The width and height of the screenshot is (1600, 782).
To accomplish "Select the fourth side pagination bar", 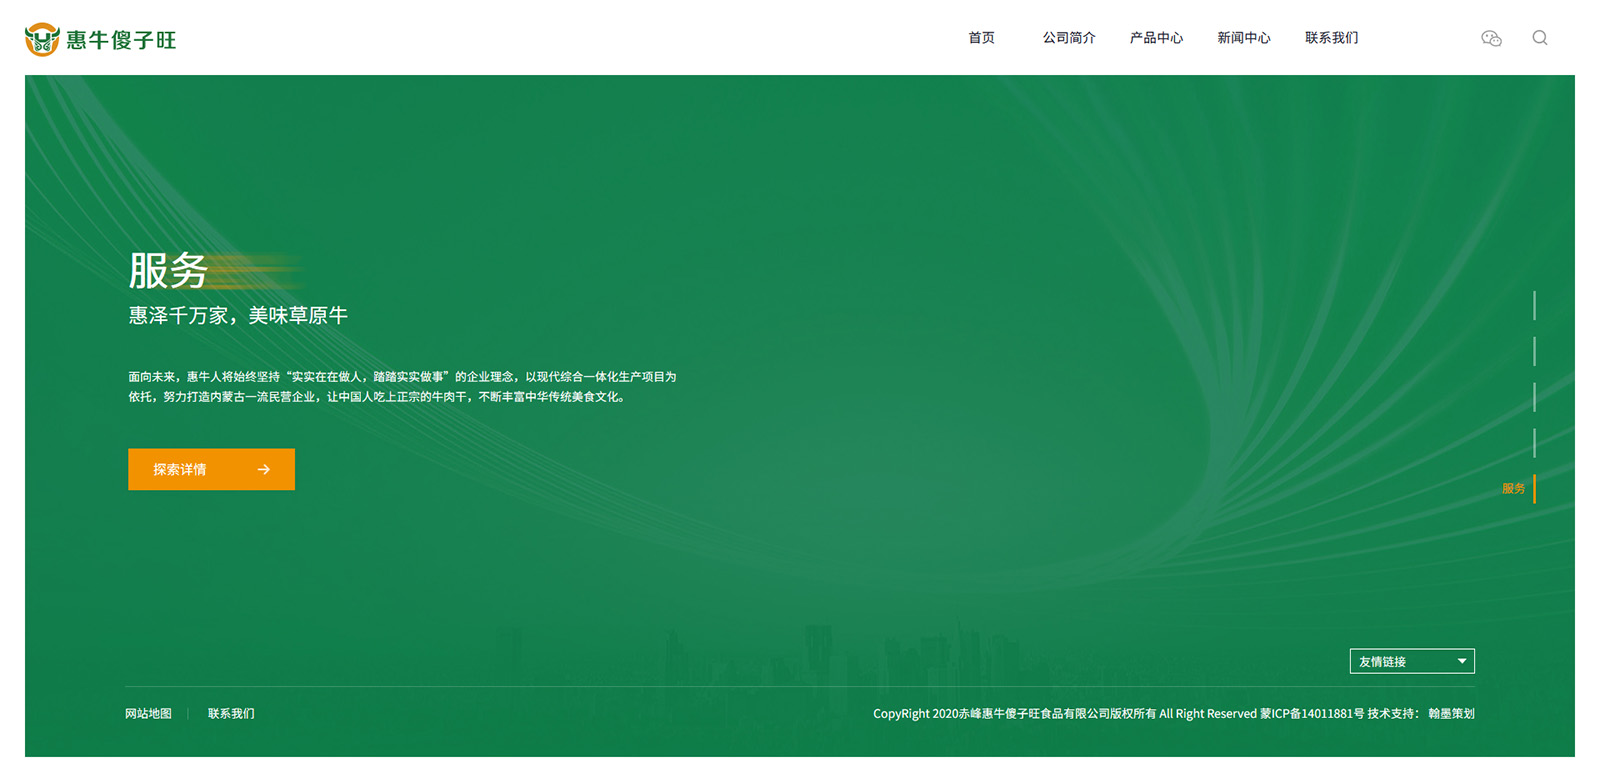I will 1534,443.
